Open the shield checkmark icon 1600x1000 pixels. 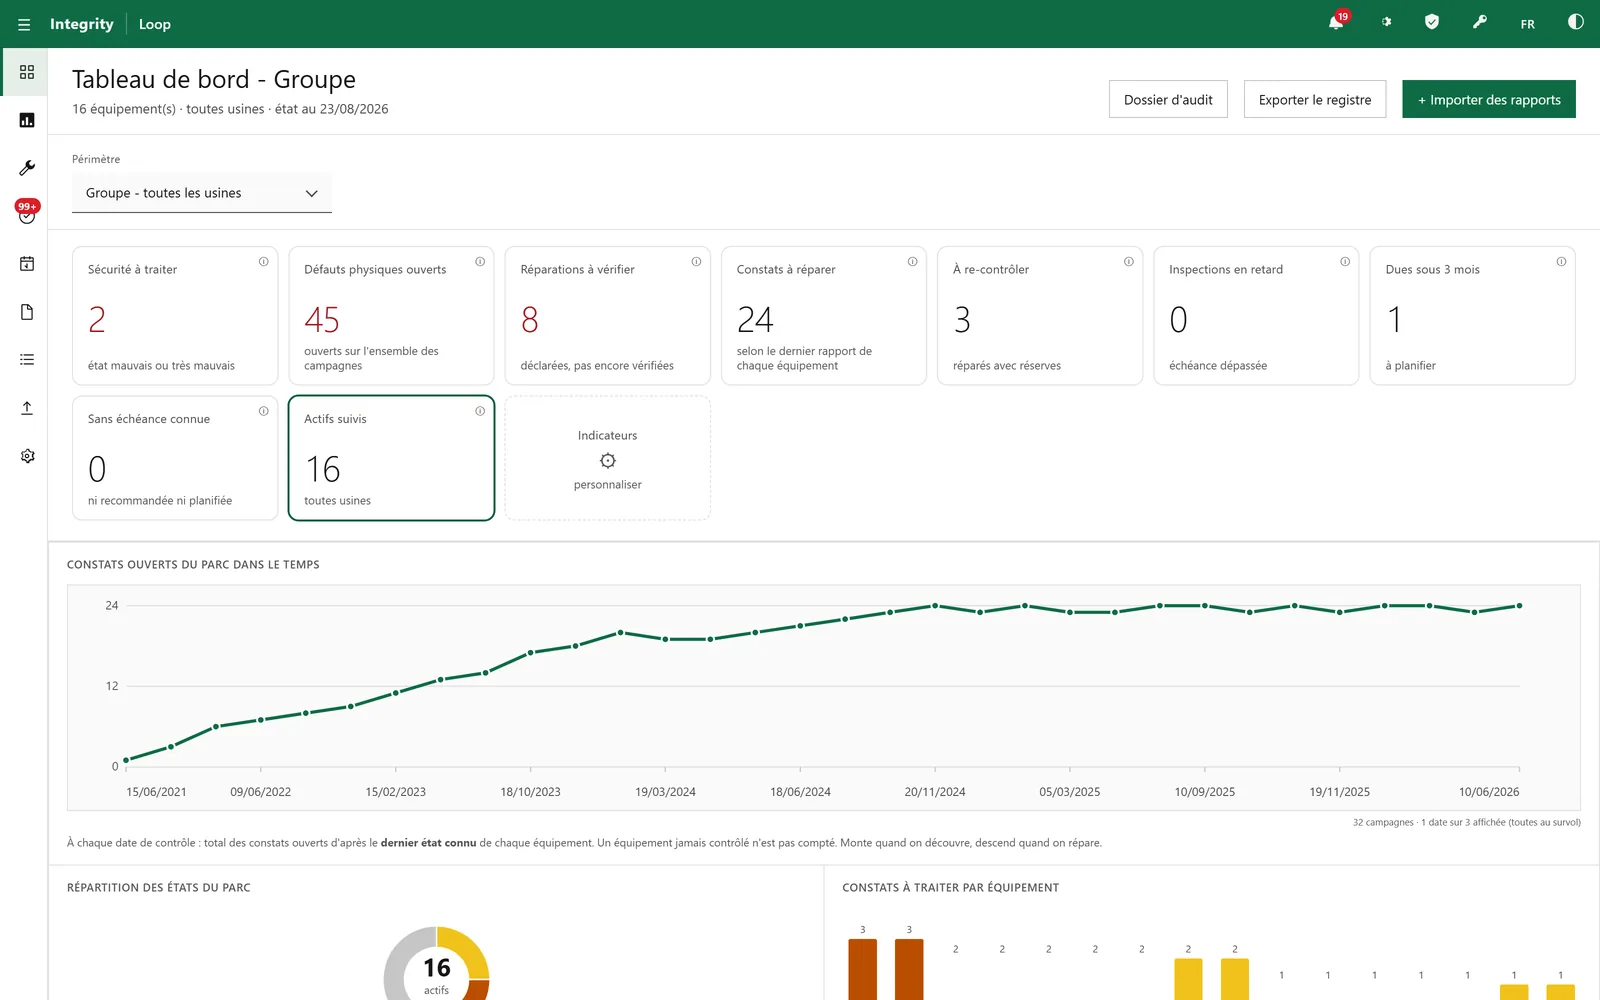click(1432, 22)
